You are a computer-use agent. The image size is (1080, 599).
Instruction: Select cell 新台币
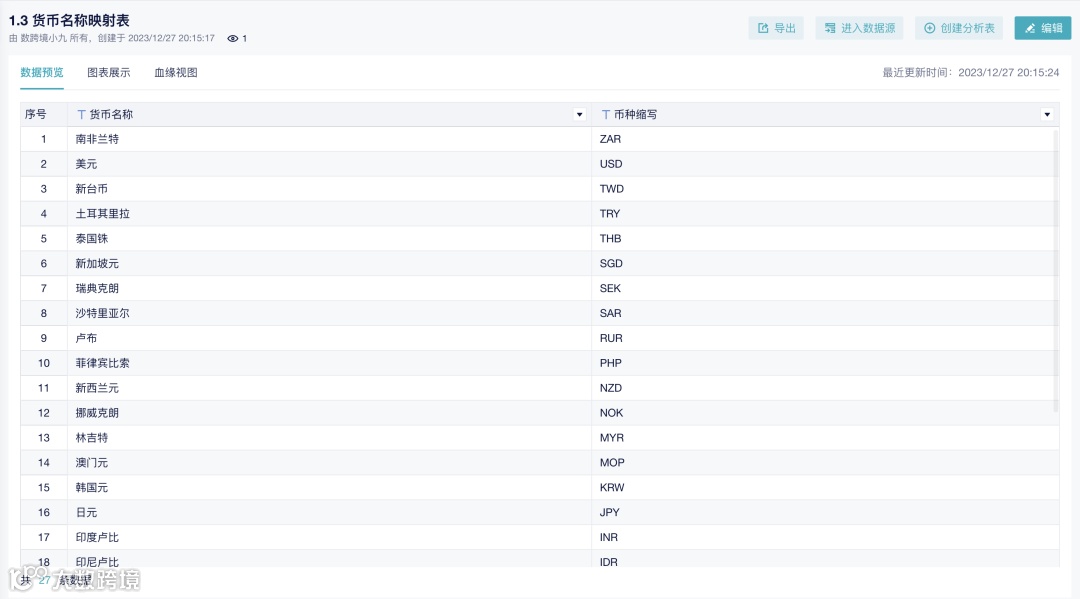[x=329, y=189]
